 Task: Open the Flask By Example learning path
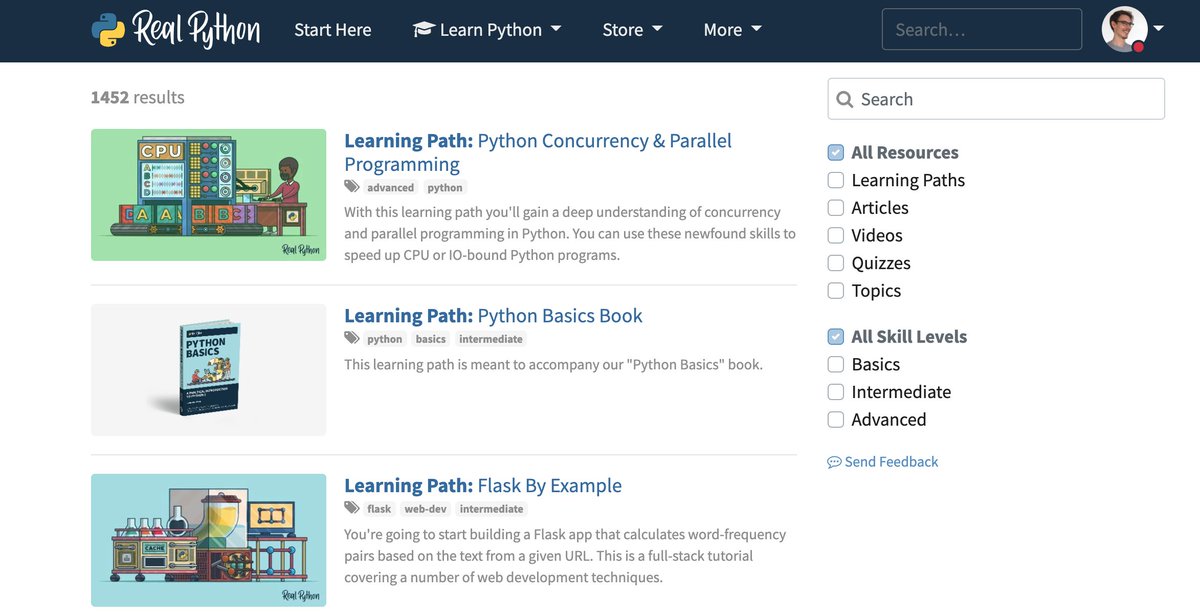tap(483, 486)
